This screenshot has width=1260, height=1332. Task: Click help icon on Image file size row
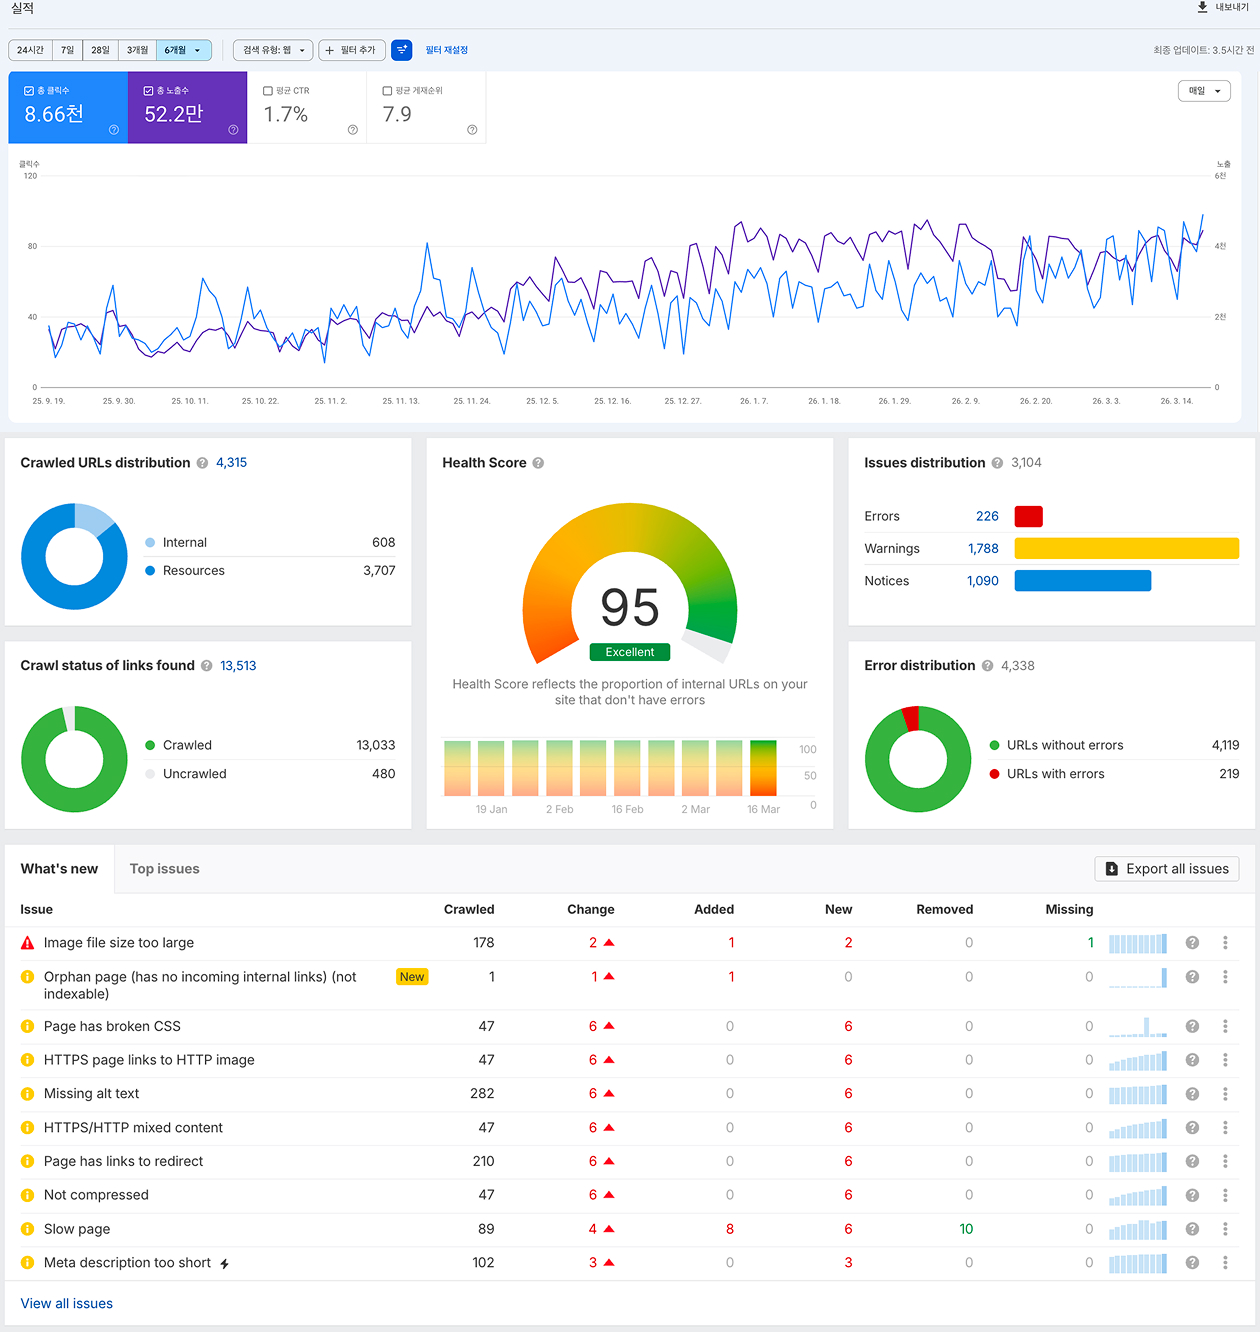pos(1192,943)
